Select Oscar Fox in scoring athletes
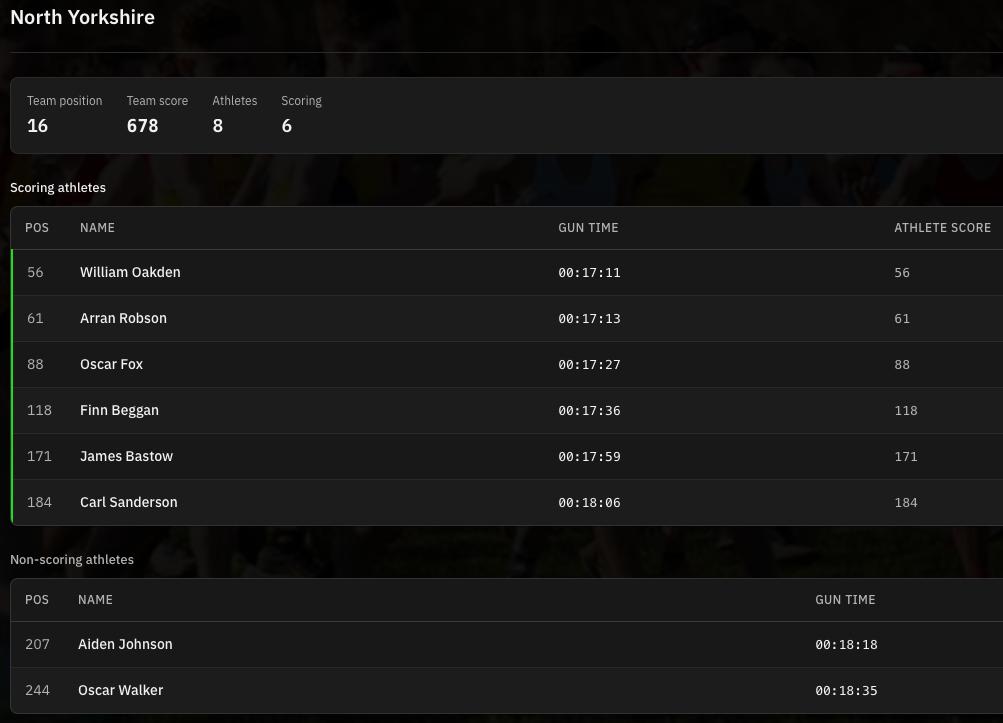1003x723 pixels. pos(111,364)
